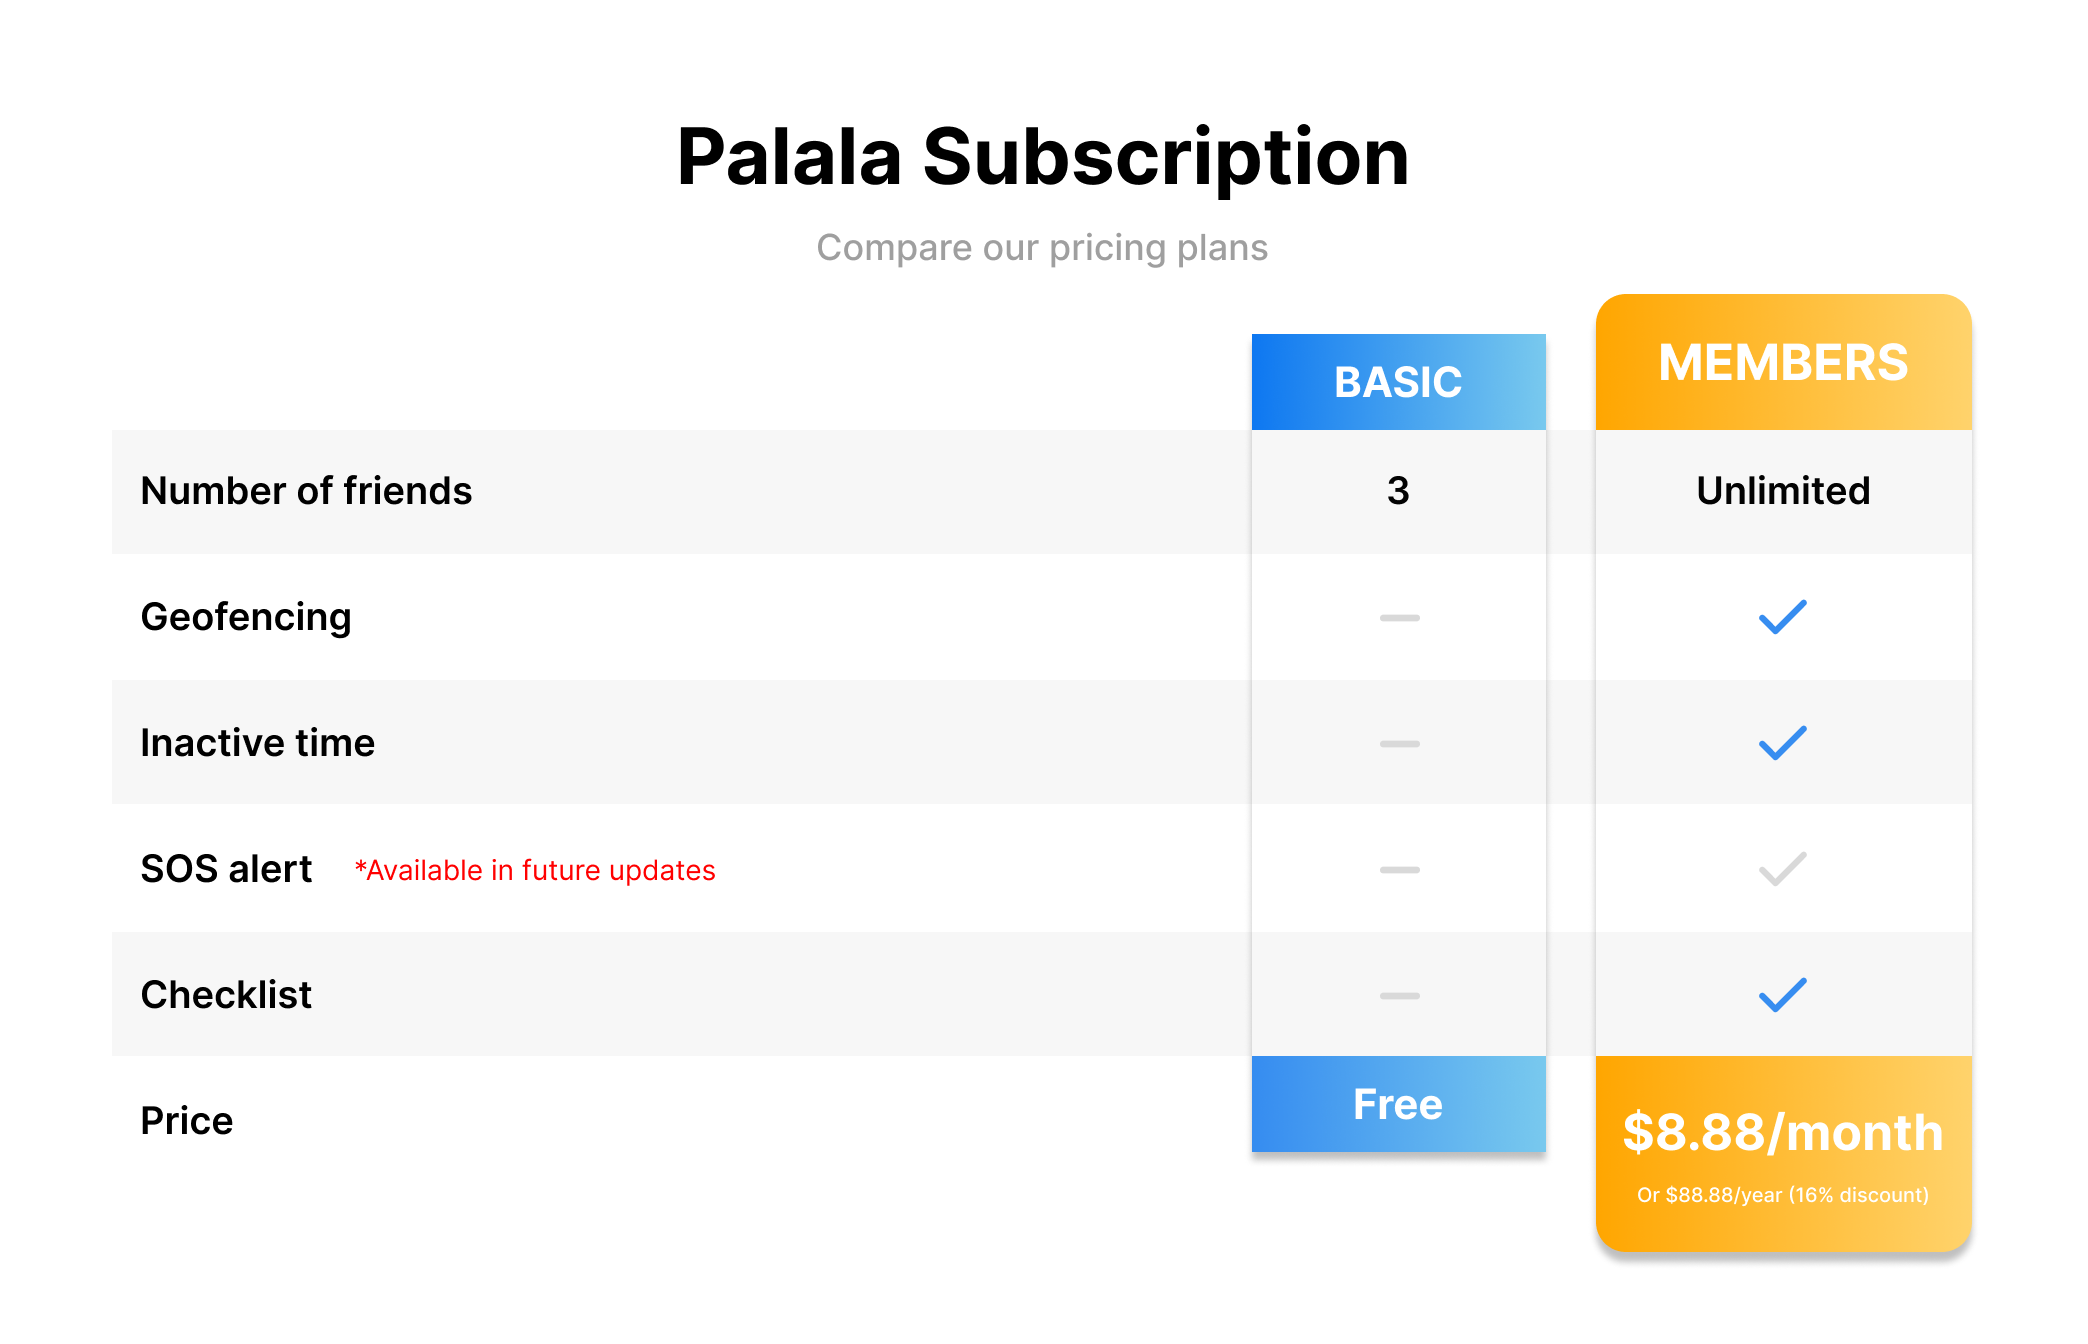Click the Checklist dash in Basic column
Viewport: 2088px width, 1344px height.
pyautogui.click(x=1399, y=996)
